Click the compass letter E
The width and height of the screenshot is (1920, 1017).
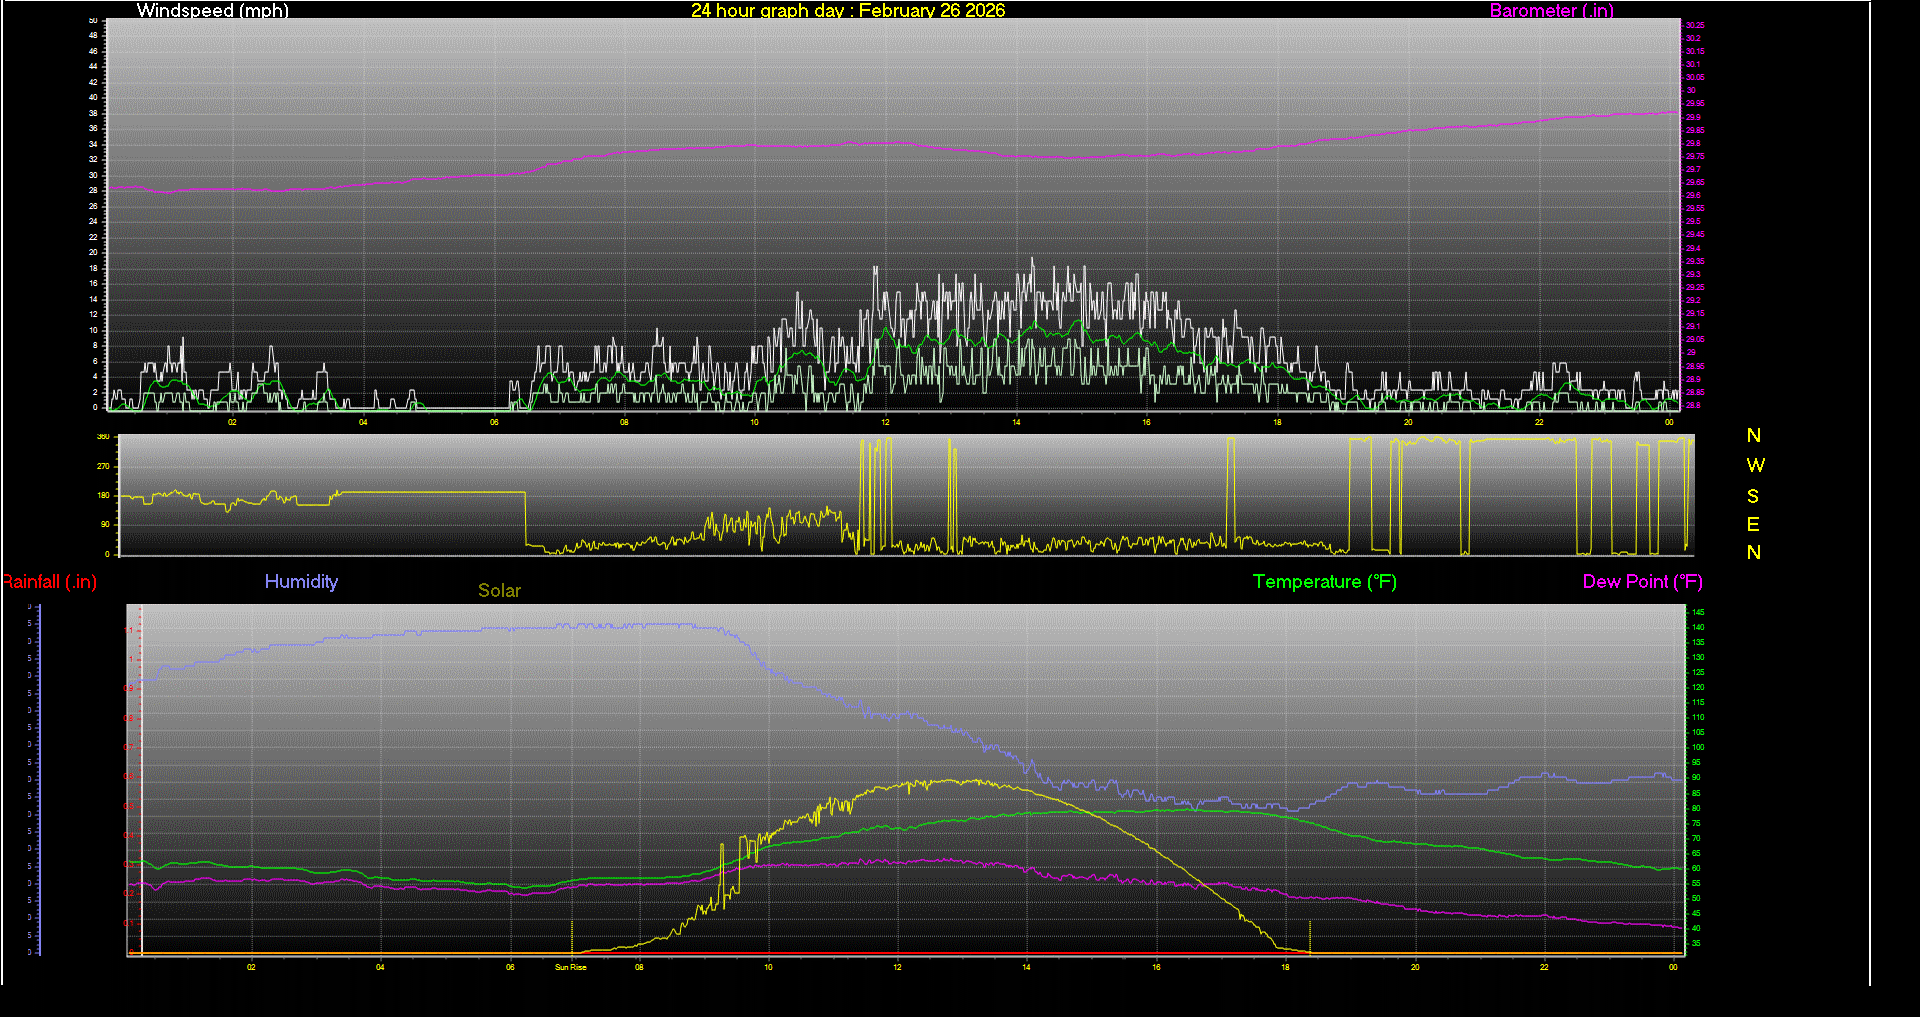click(1752, 523)
